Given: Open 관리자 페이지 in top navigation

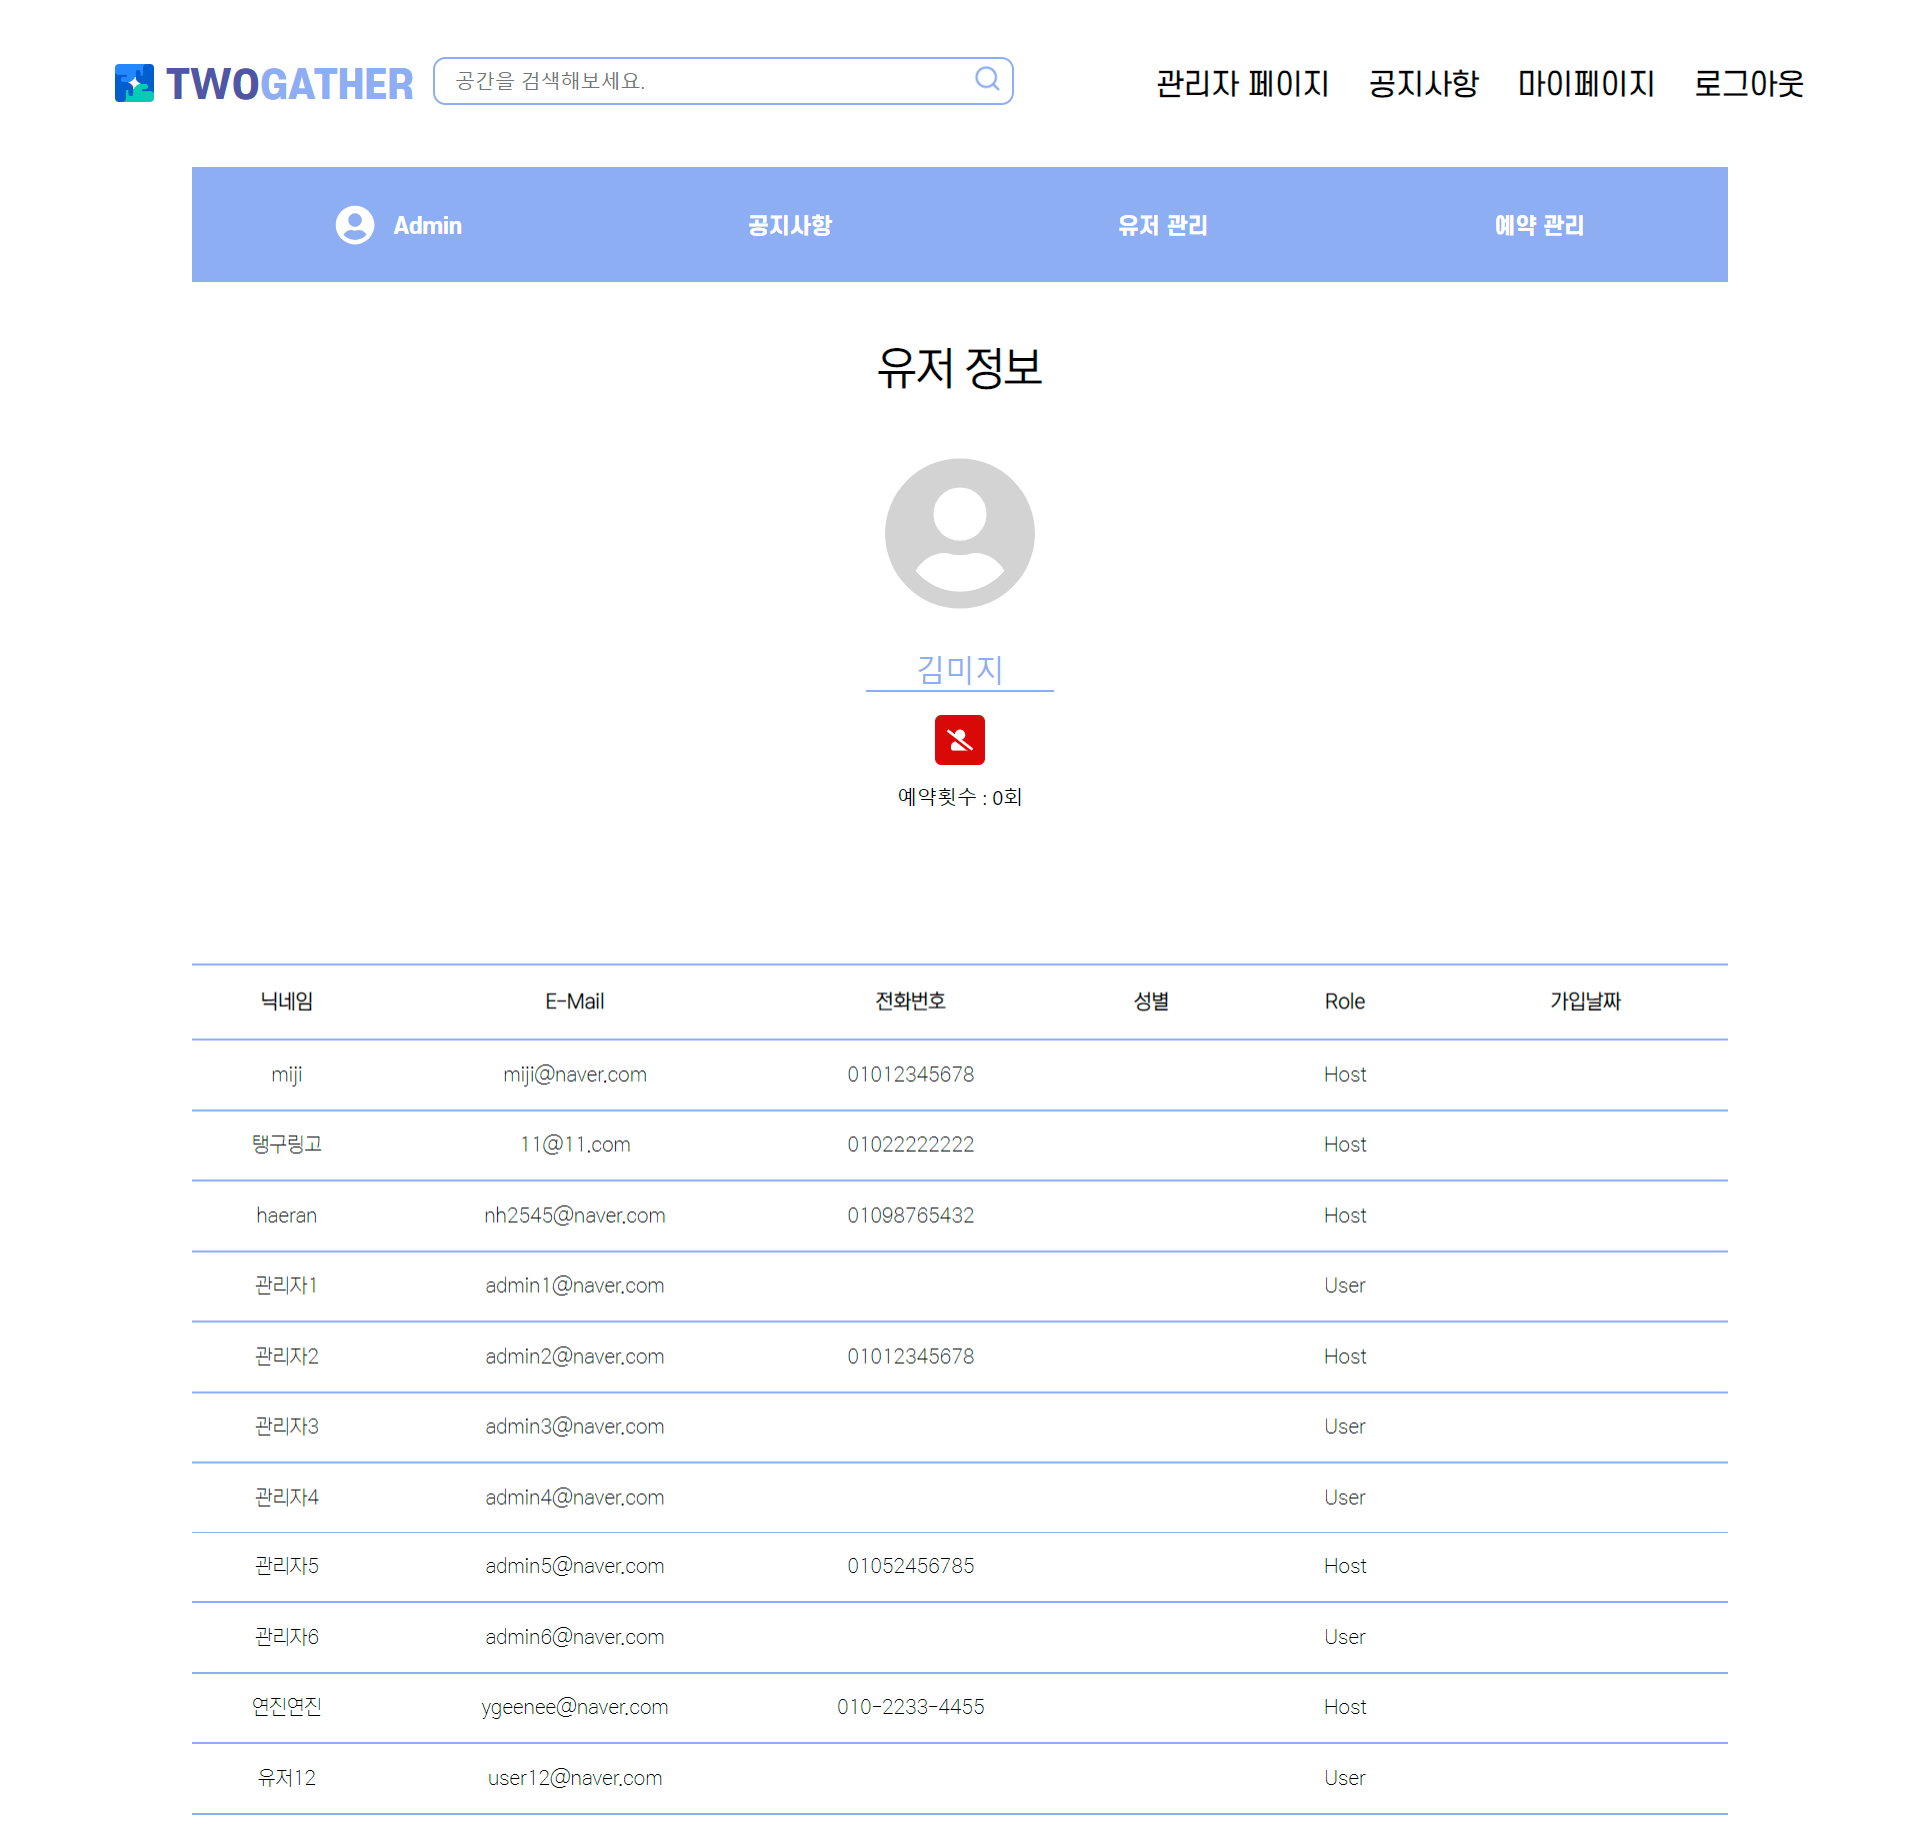Looking at the screenshot, I should (x=1242, y=84).
